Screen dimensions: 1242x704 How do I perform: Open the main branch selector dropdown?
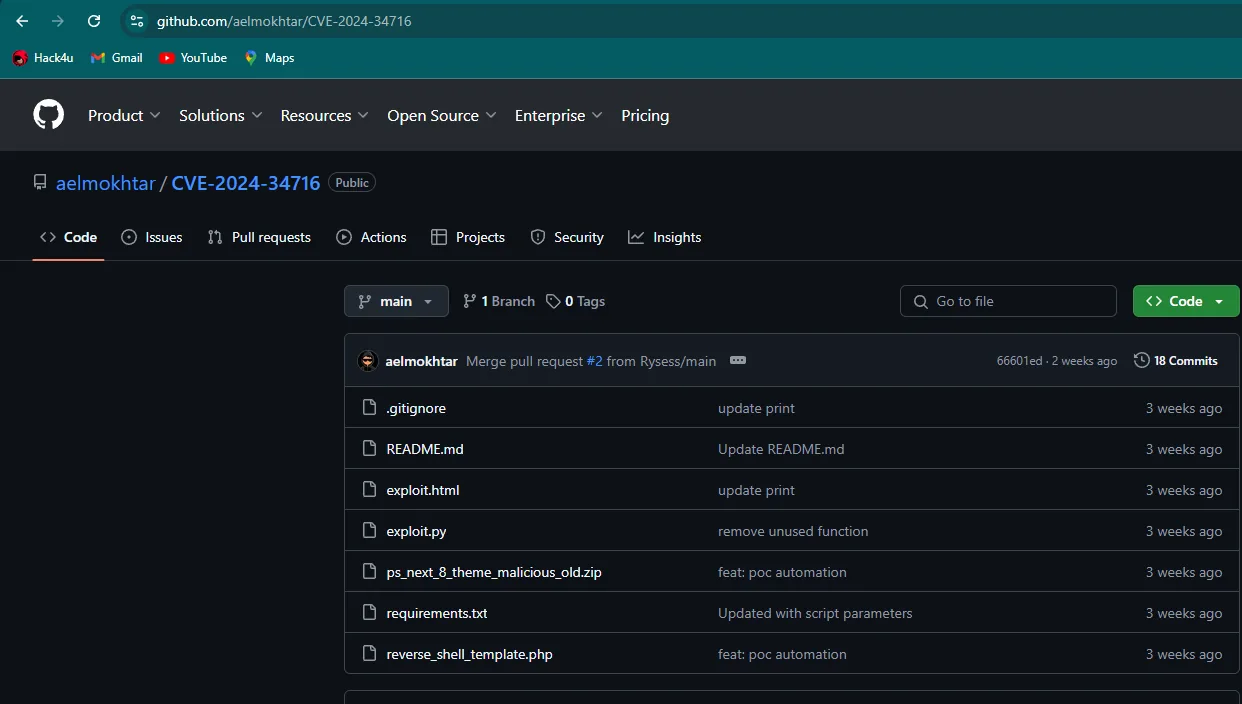pos(396,301)
